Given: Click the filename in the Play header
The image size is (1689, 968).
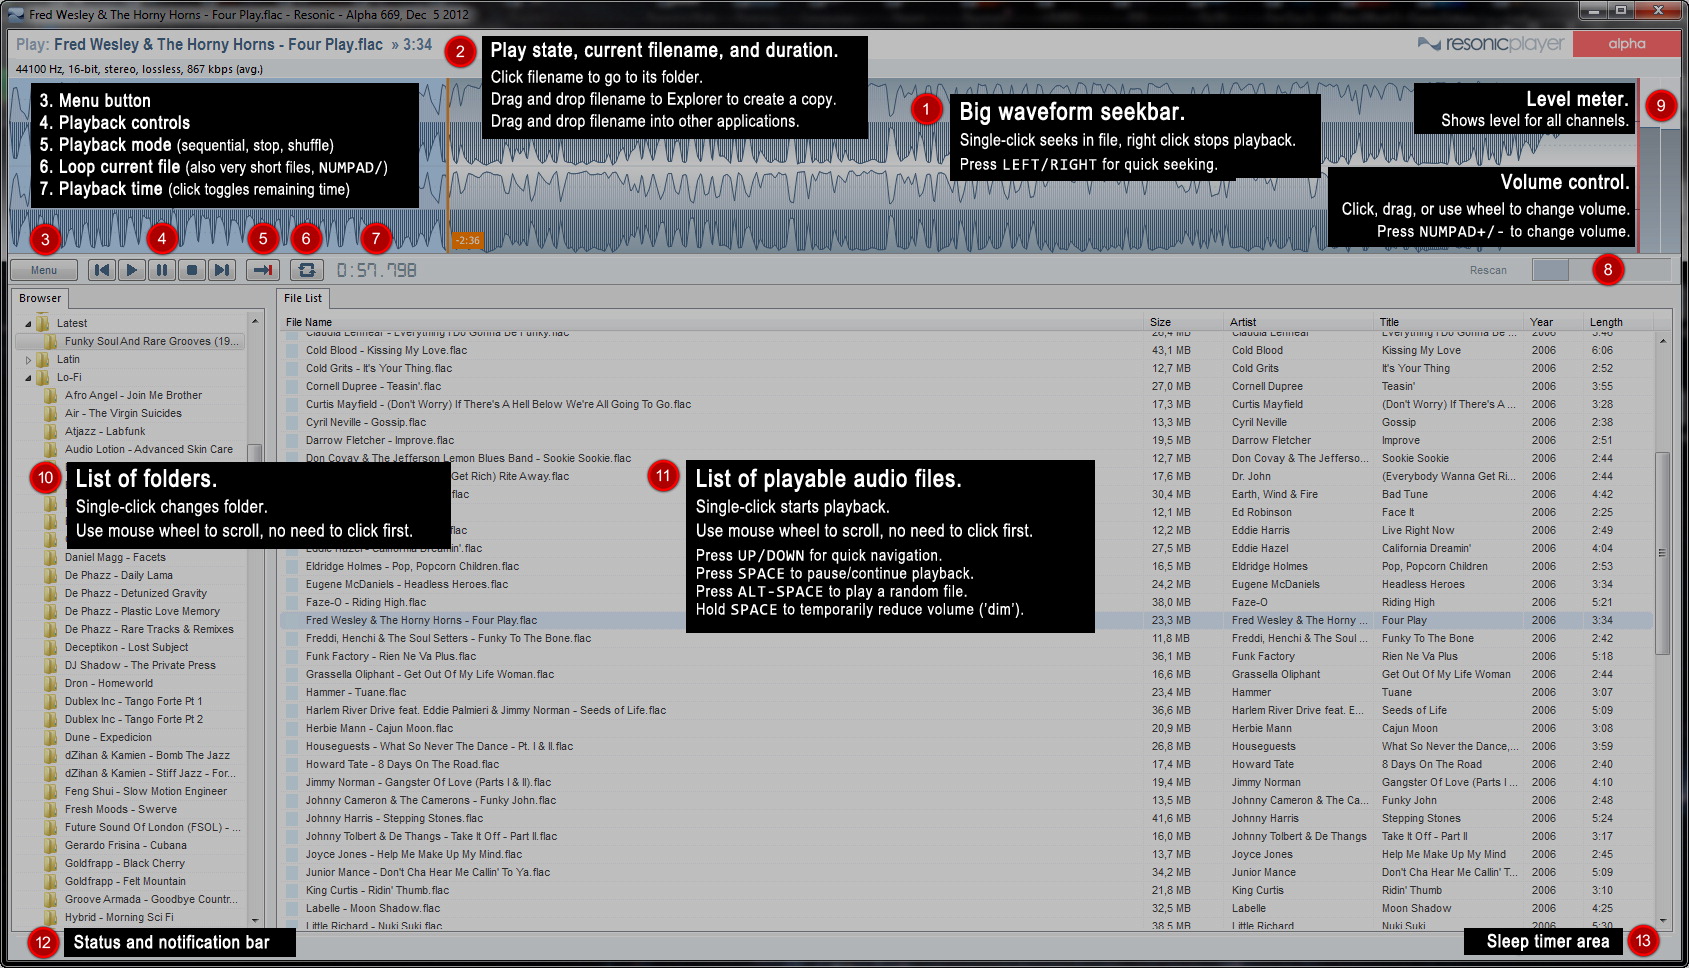Looking at the screenshot, I should tap(218, 45).
